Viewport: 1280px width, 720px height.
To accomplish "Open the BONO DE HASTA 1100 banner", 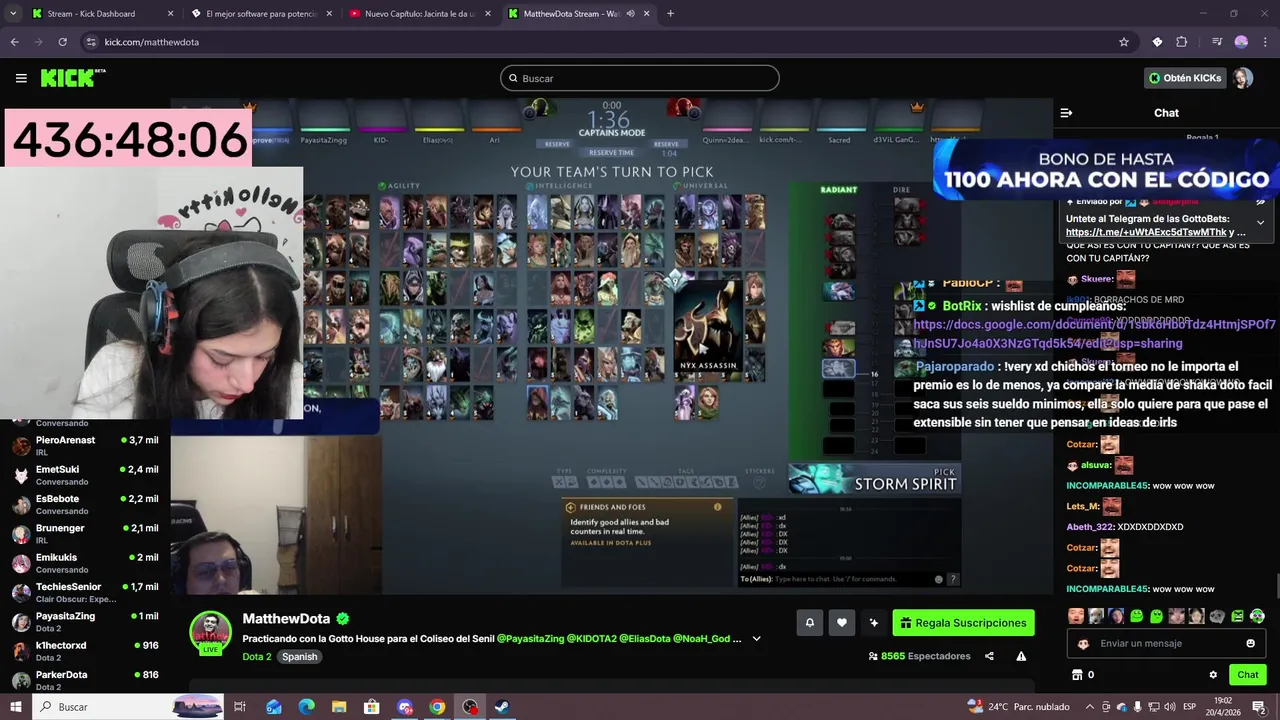I will (x=1106, y=168).
